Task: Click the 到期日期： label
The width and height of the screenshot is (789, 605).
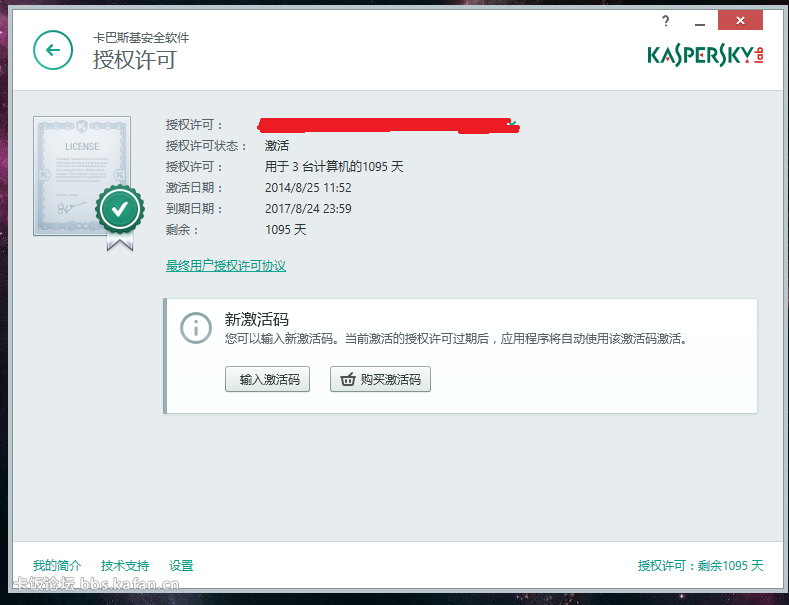Action: click(194, 208)
